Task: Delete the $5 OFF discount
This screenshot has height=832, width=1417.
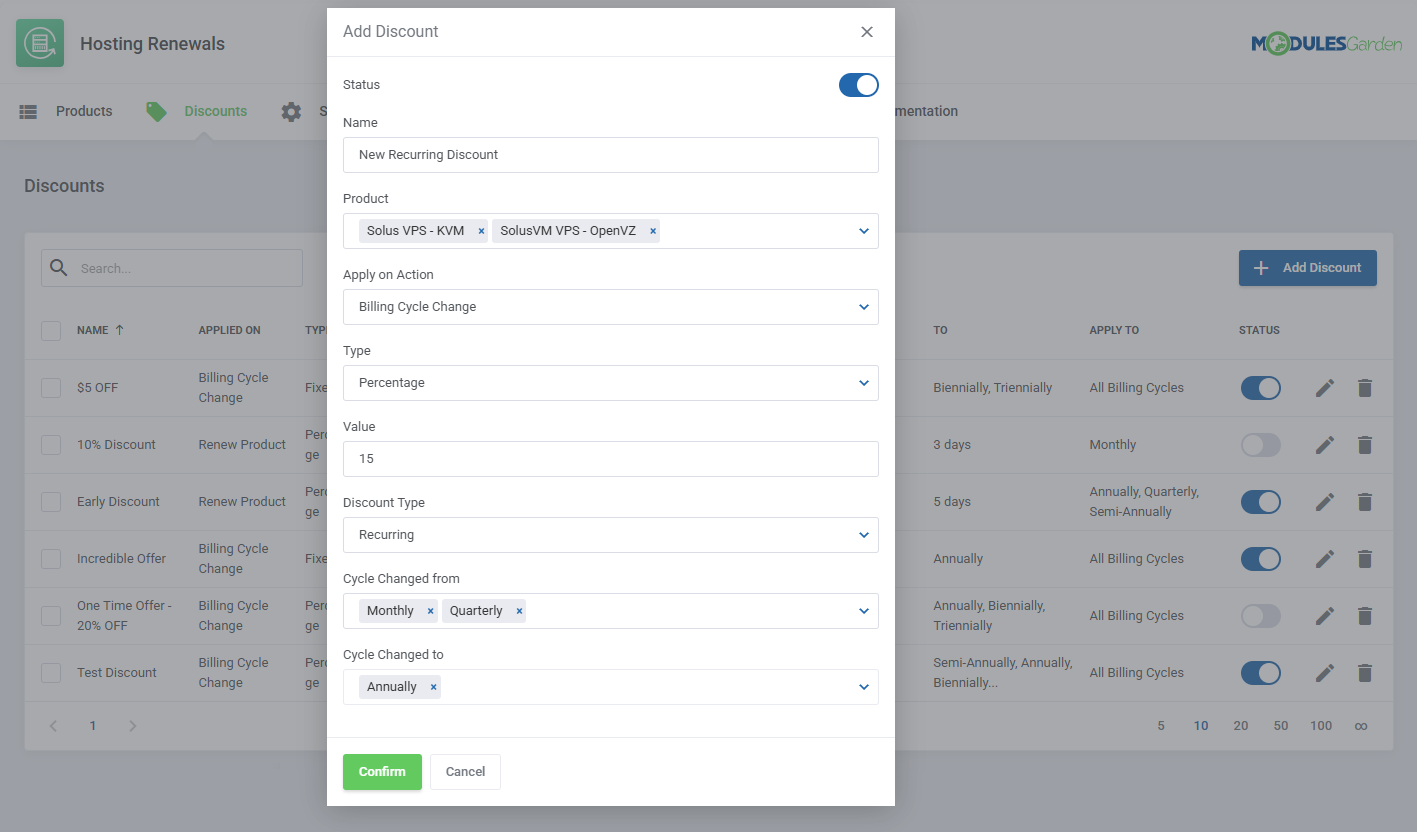Action: click(x=1365, y=388)
